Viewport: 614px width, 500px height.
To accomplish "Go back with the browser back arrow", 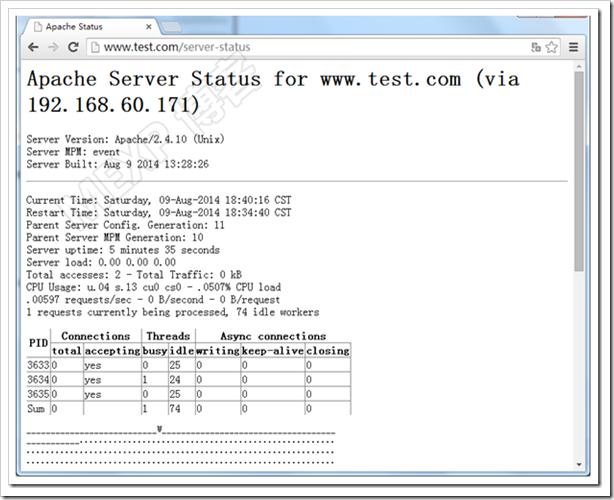I will pyautogui.click(x=33, y=47).
